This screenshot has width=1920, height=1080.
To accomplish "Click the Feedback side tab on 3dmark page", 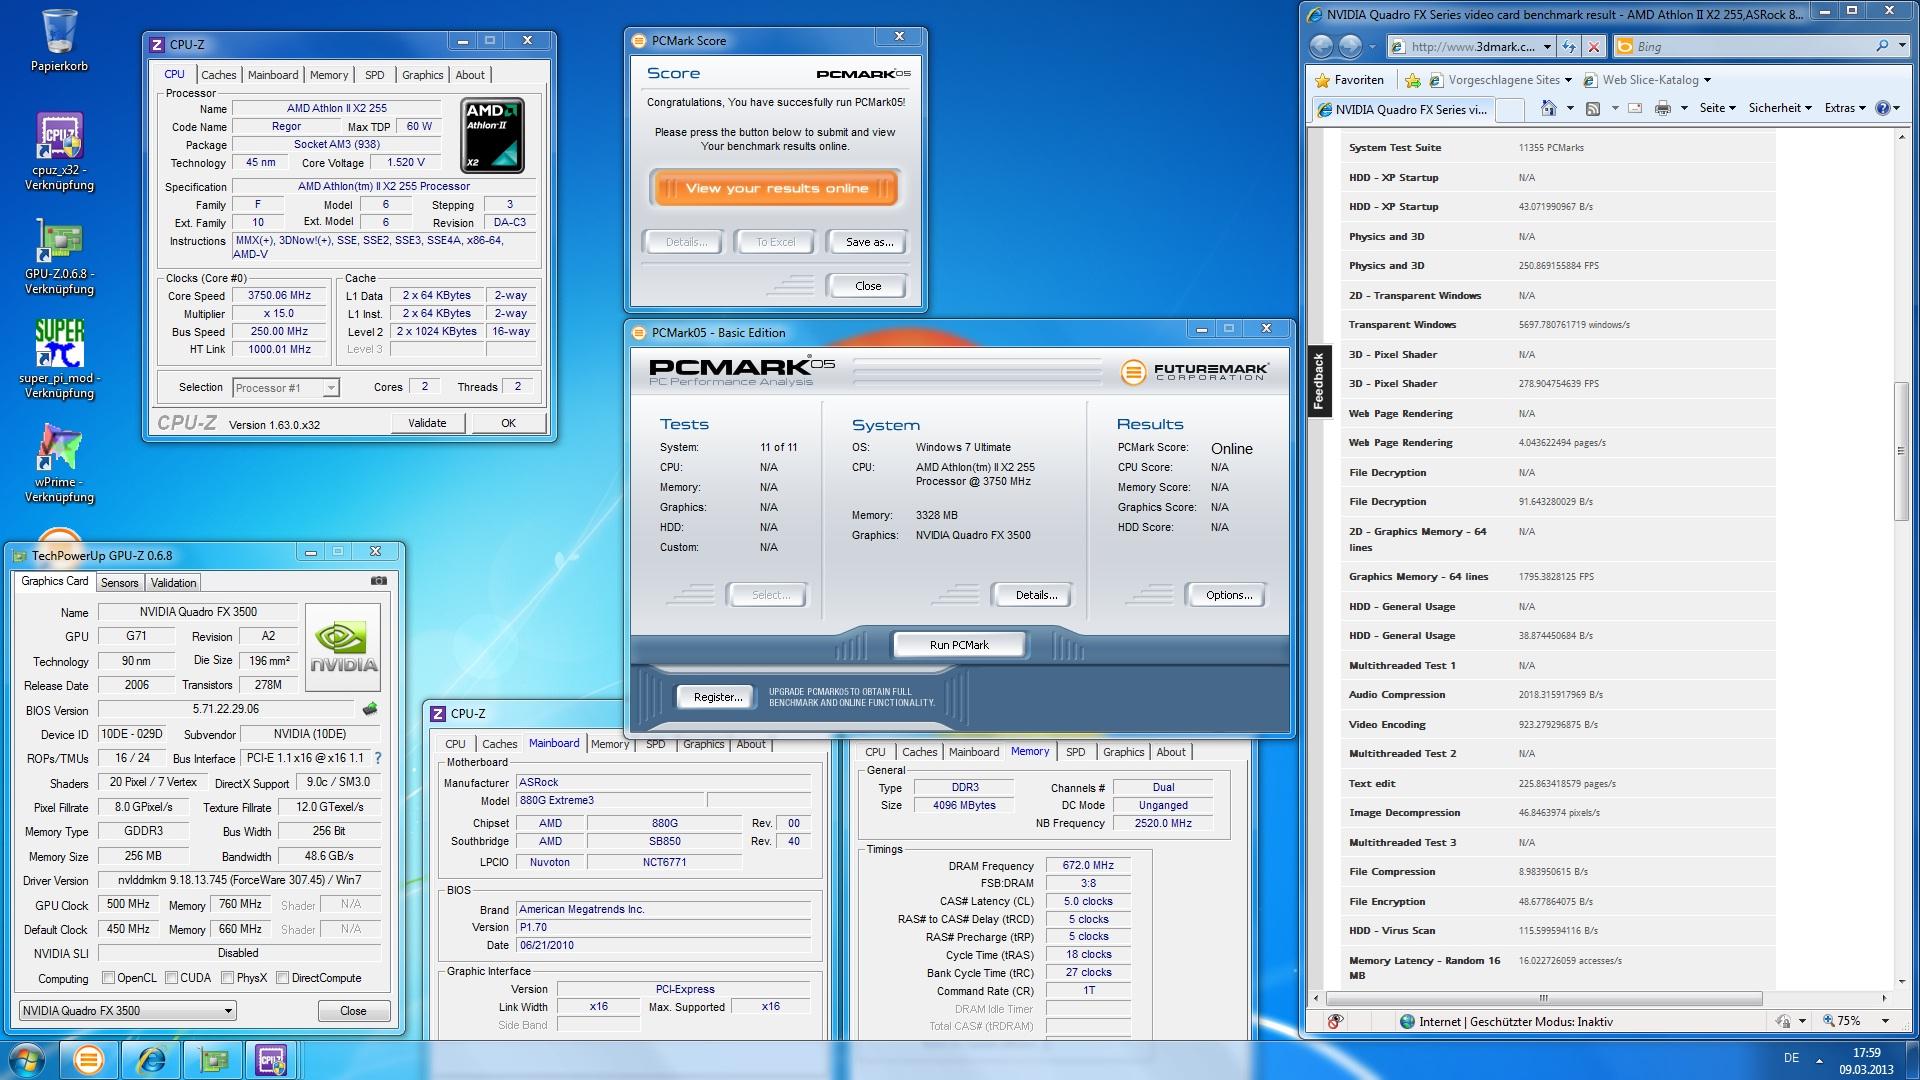I will pos(1319,381).
